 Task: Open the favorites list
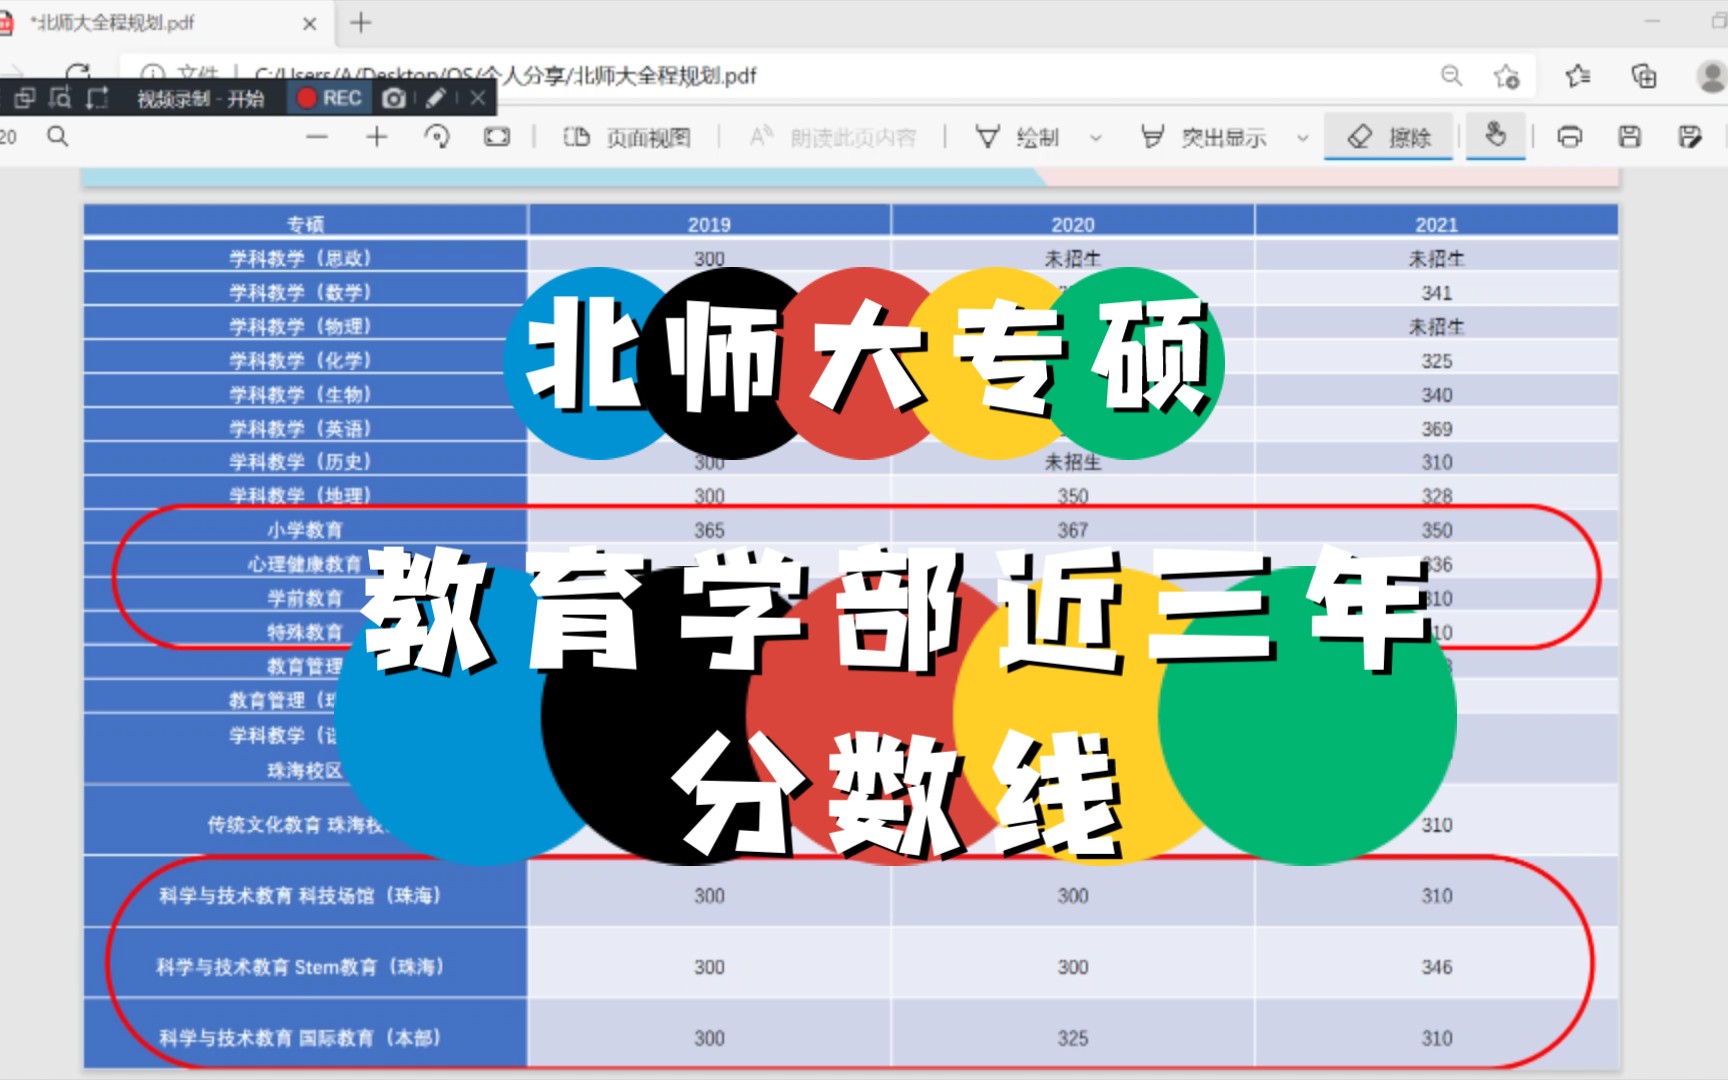[x=1578, y=76]
